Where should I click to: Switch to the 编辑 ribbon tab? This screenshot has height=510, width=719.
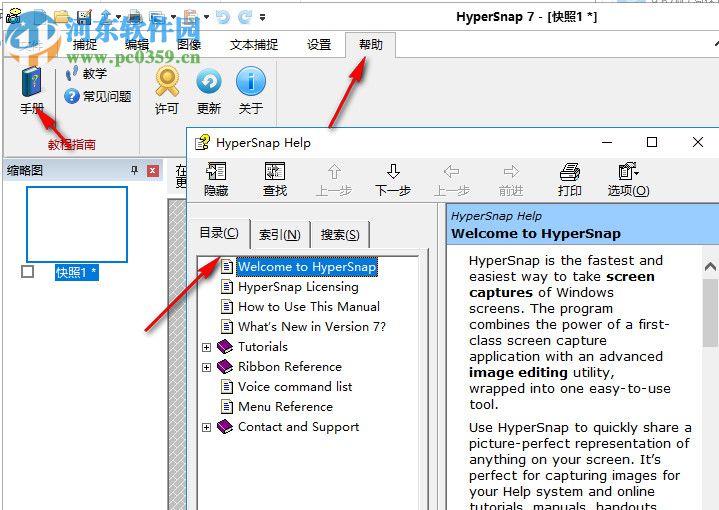(137, 44)
